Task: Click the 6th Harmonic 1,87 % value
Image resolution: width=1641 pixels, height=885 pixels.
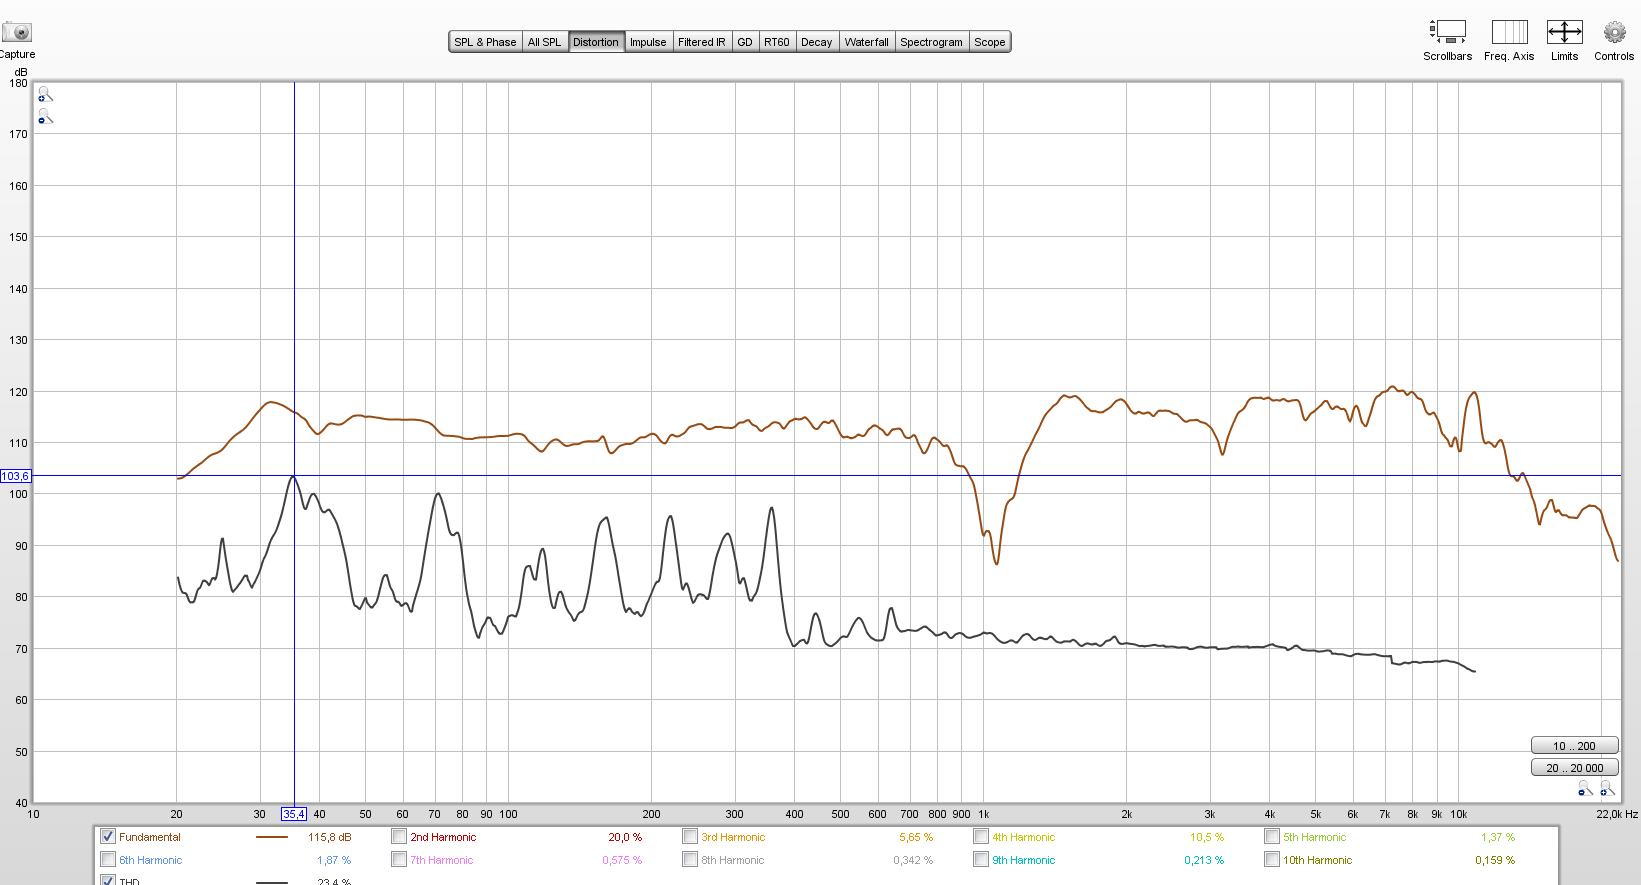Action: click(334, 861)
